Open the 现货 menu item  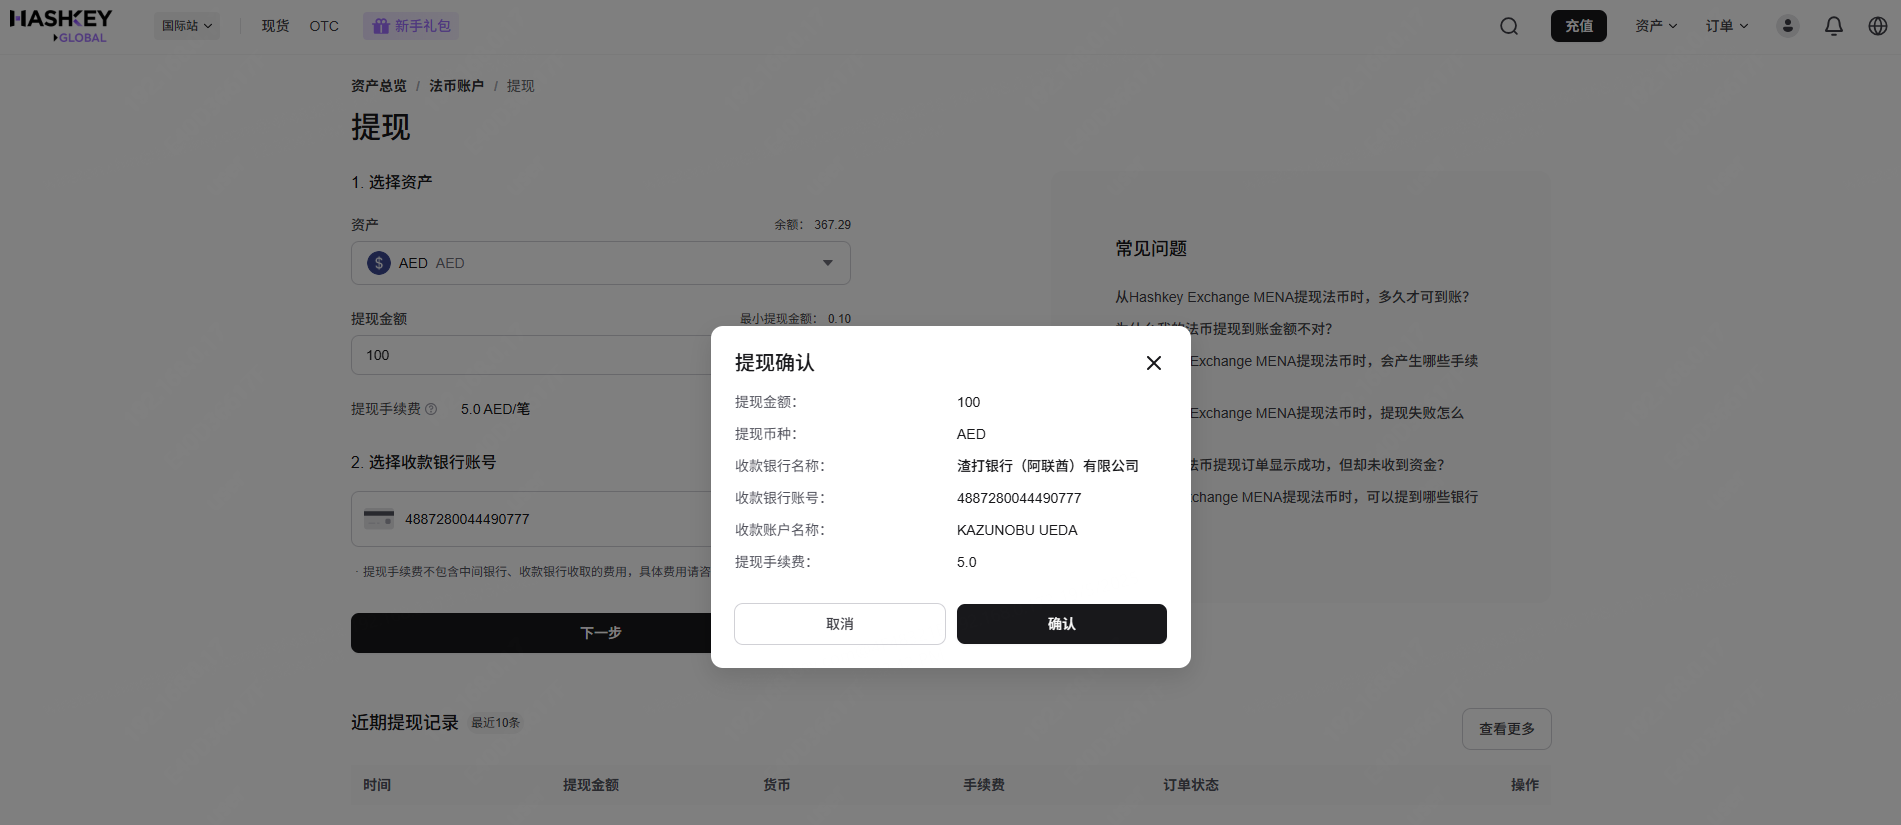pyautogui.click(x=275, y=26)
